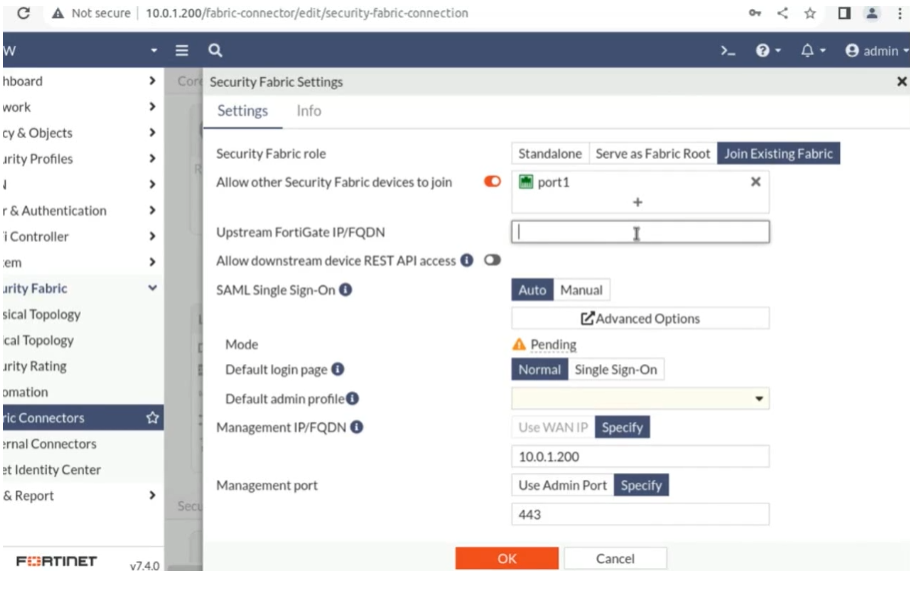Screen dimensions: 915x589
Task: Open the VDOM selector dropdown arrow
Action: coord(154,50)
